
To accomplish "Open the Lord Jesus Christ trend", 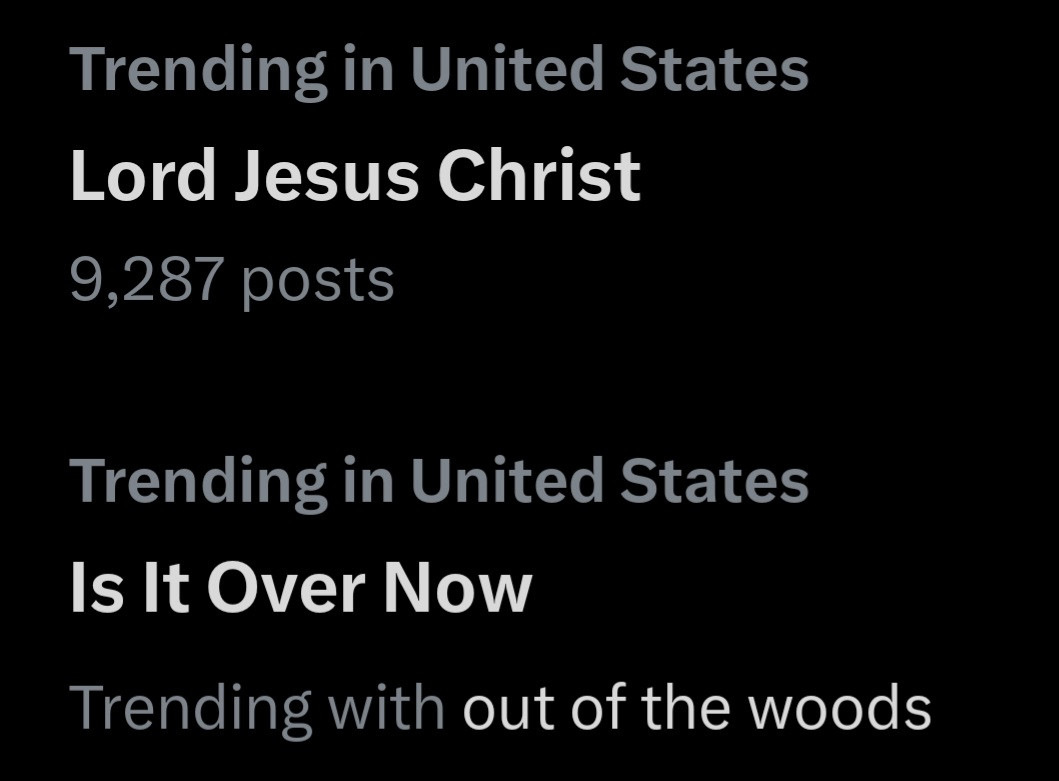I will pyautogui.click(x=355, y=177).
